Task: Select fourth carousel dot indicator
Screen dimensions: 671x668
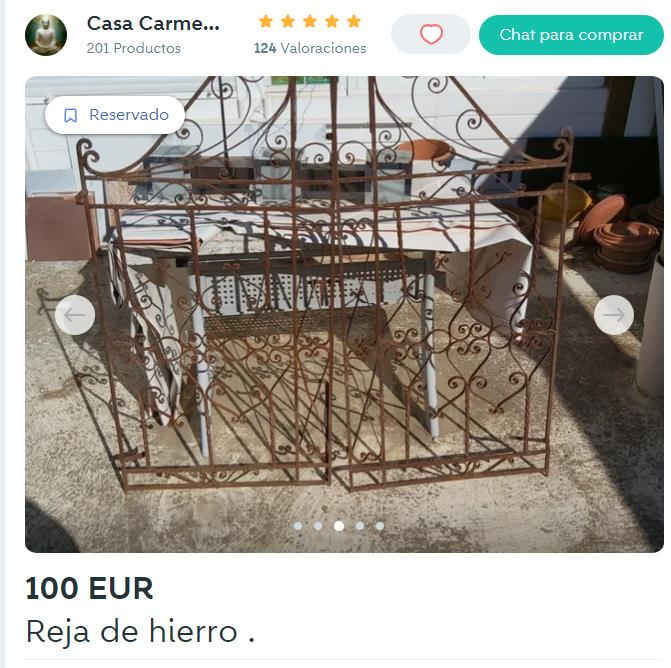Action: pos(360,526)
